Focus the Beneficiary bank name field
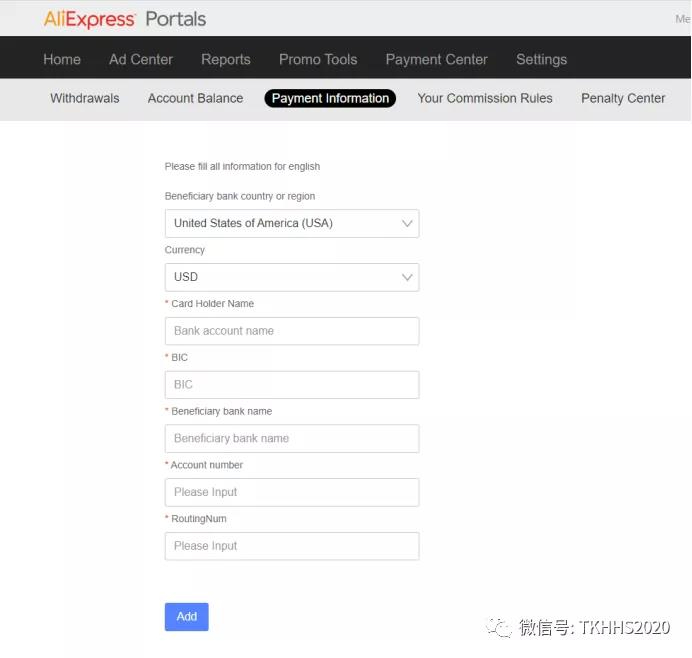The height and width of the screenshot is (658, 692). 292,439
